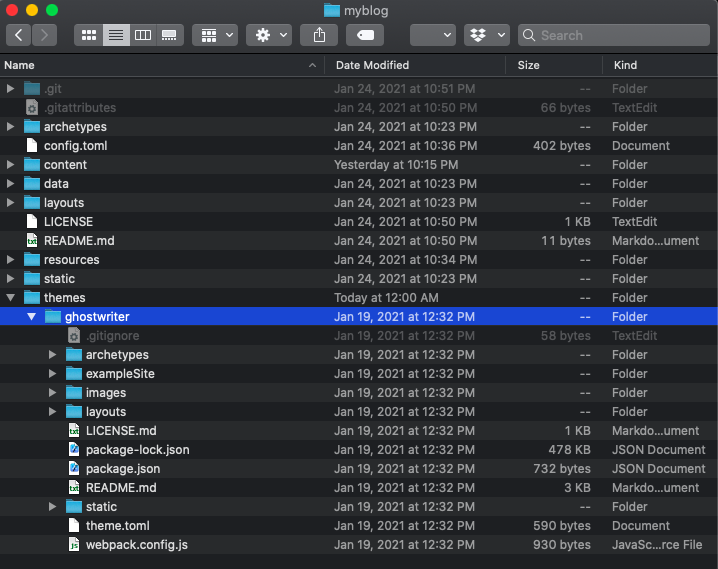Click the 'Yesterday at 10:15 PM' date

(x=396, y=164)
